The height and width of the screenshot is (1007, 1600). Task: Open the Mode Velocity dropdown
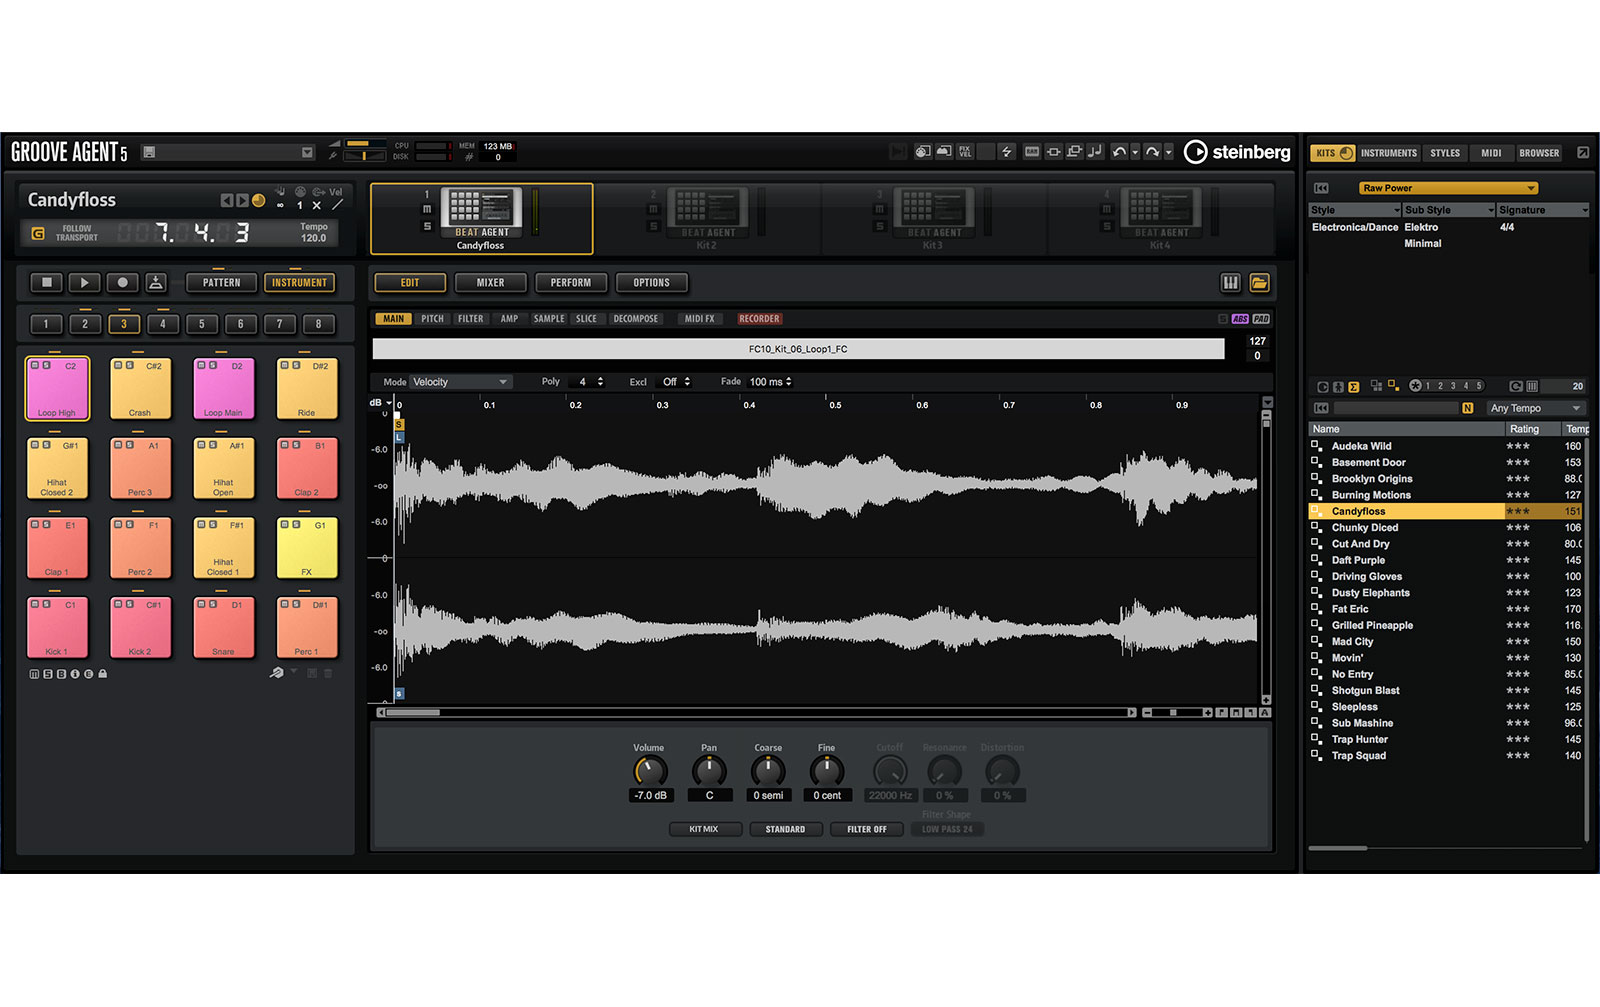click(461, 382)
